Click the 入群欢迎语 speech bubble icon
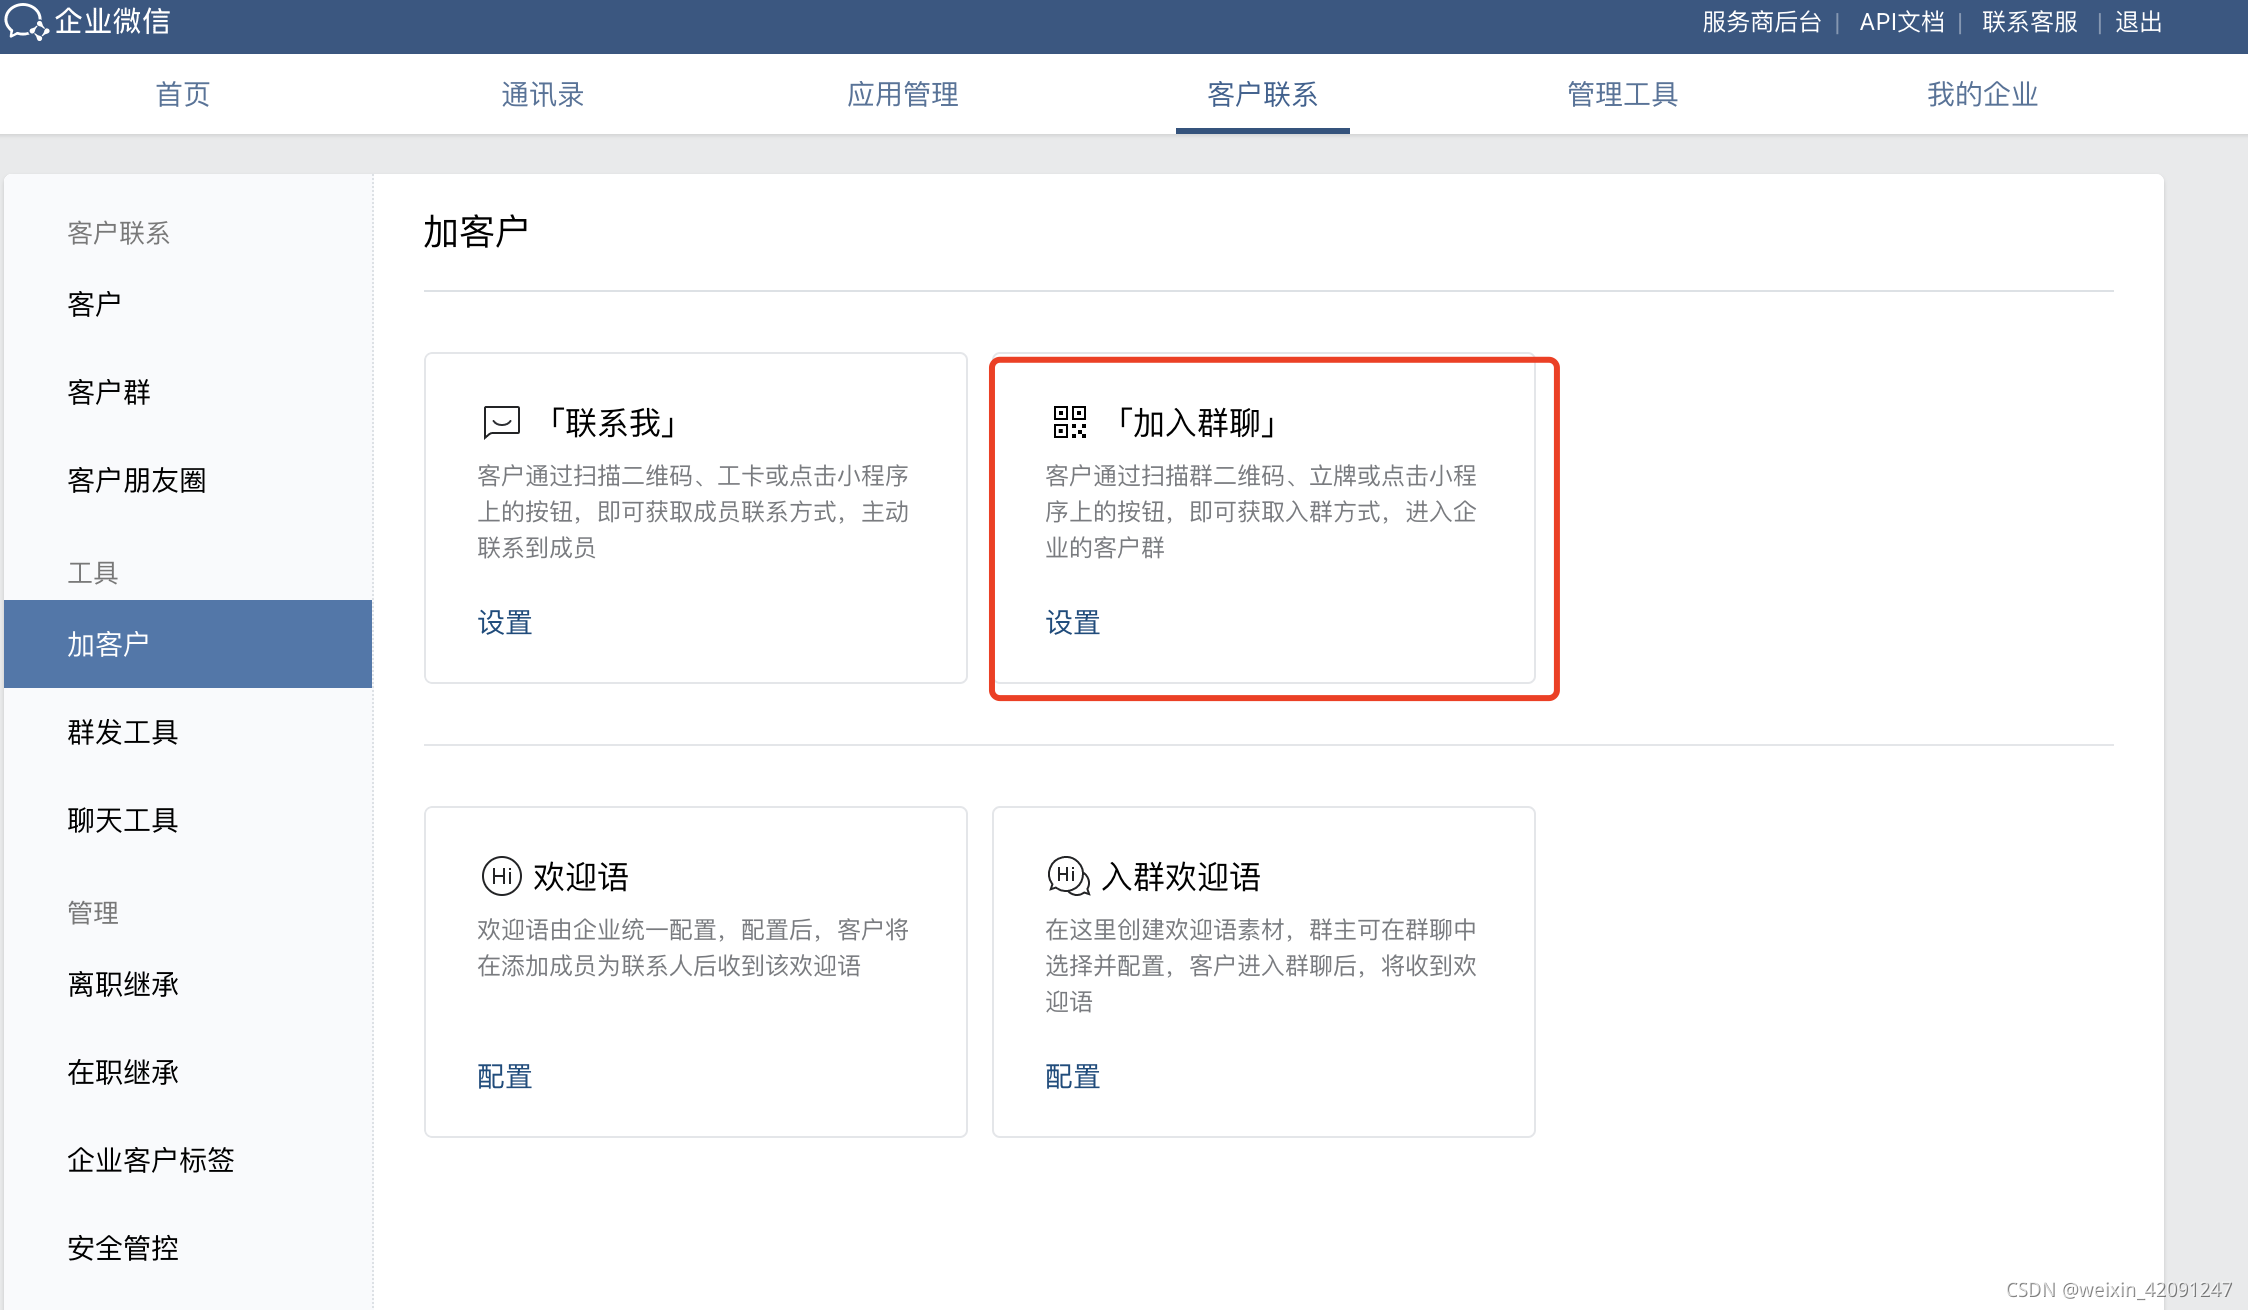This screenshot has width=2248, height=1310. pos(1066,876)
